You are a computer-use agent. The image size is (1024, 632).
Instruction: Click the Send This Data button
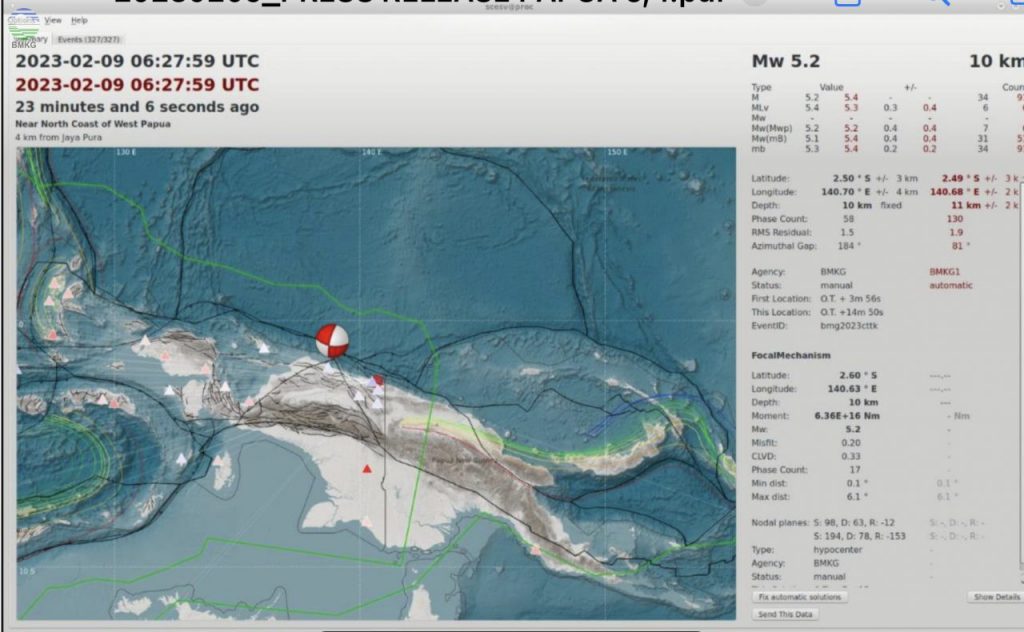785,614
